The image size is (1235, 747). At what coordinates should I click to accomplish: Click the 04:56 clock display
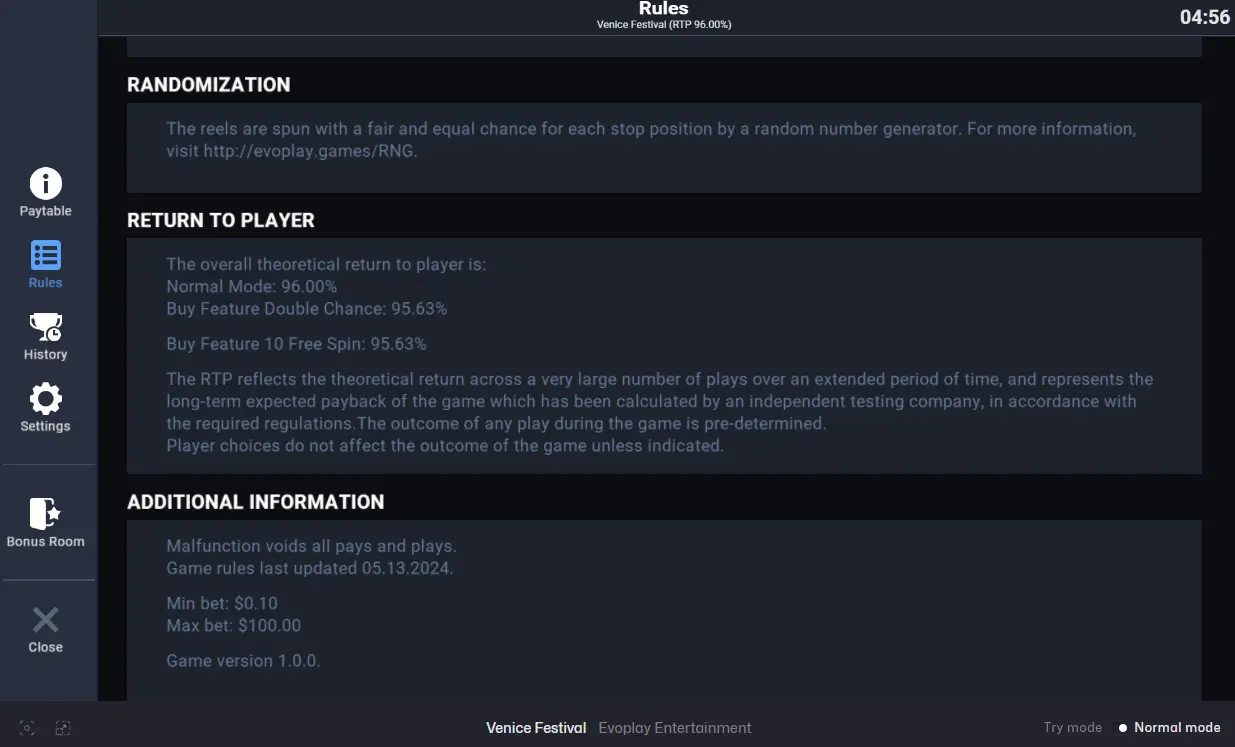(1205, 17)
